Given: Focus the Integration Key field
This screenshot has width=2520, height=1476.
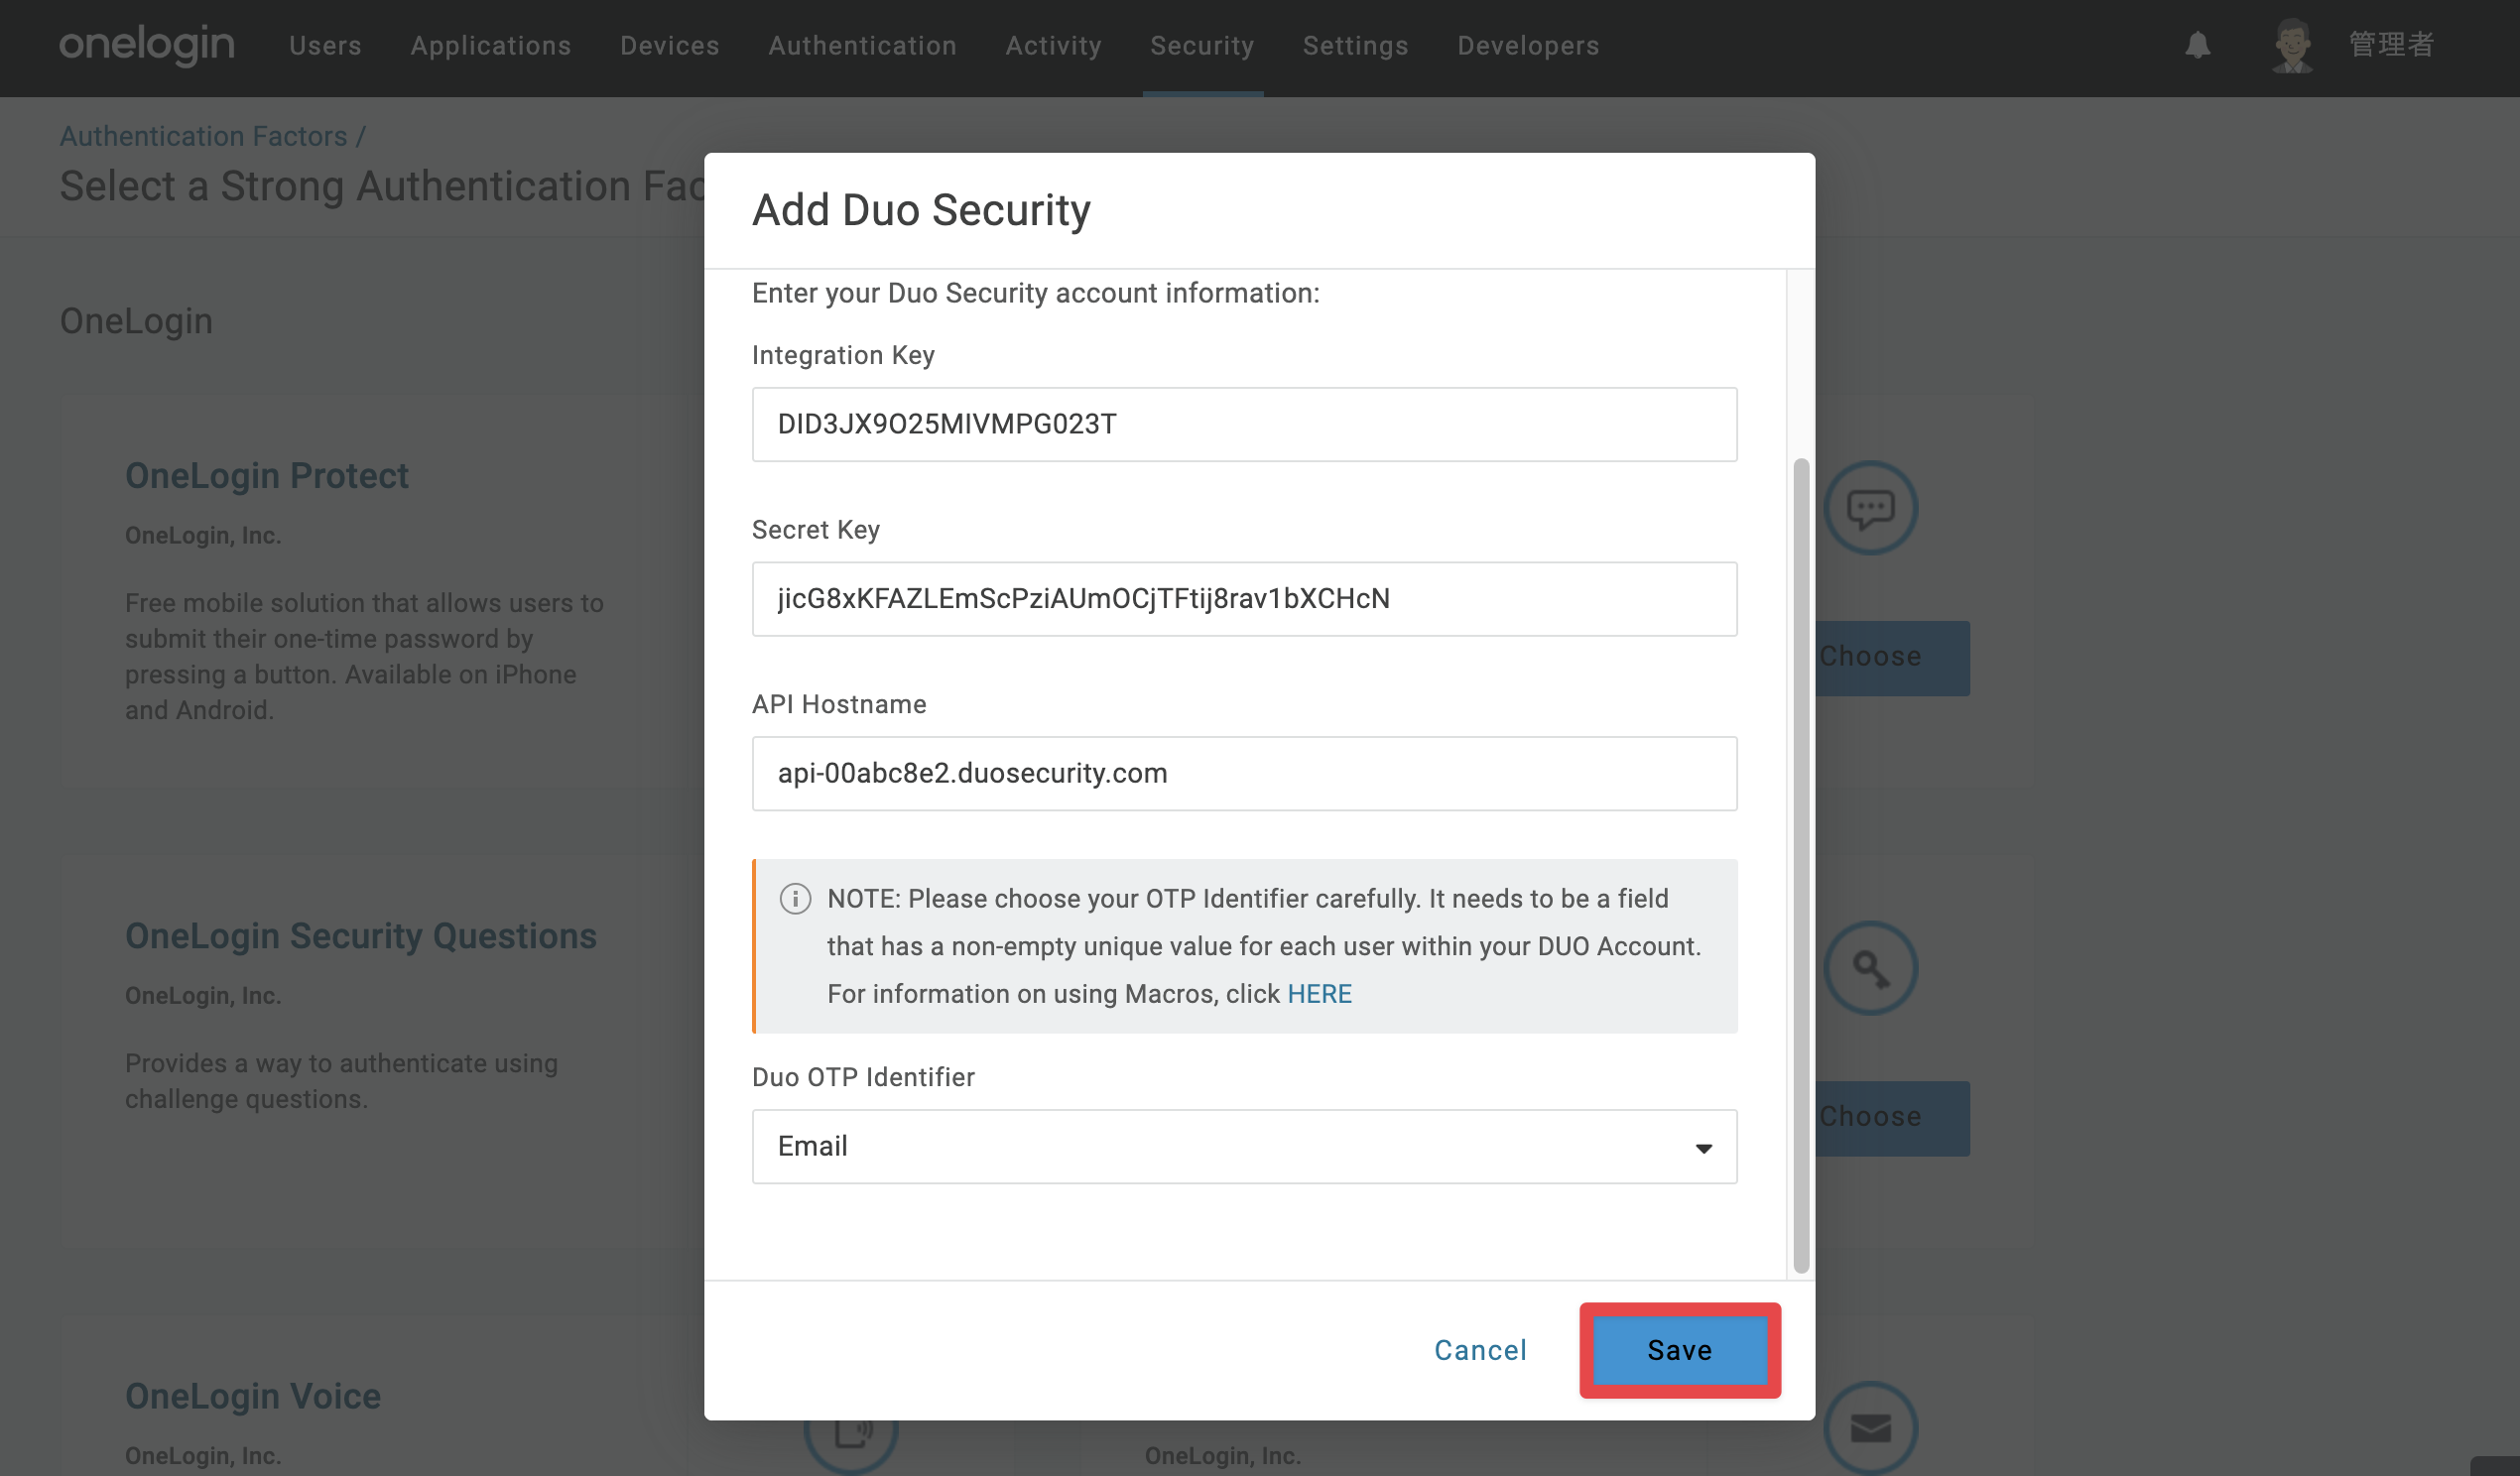Looking at the screenshot, I should click(1244, 424).
